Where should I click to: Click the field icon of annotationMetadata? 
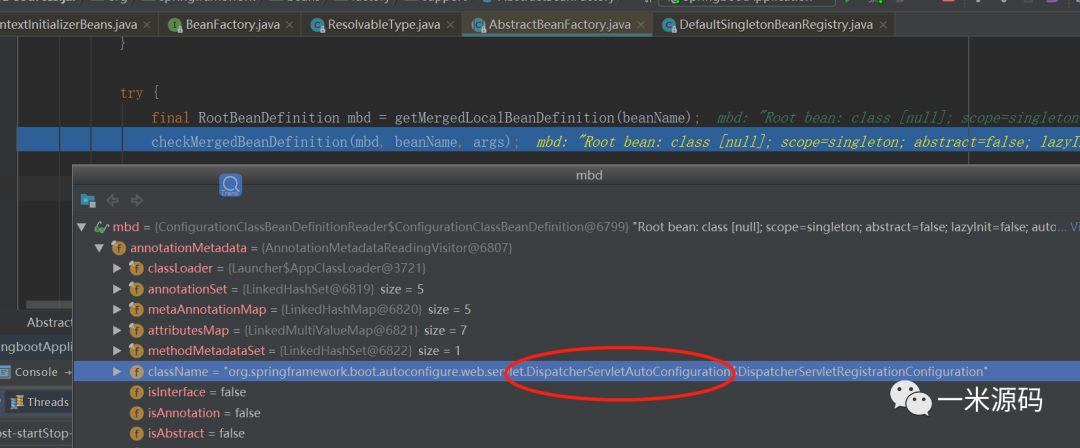(119, 247)
